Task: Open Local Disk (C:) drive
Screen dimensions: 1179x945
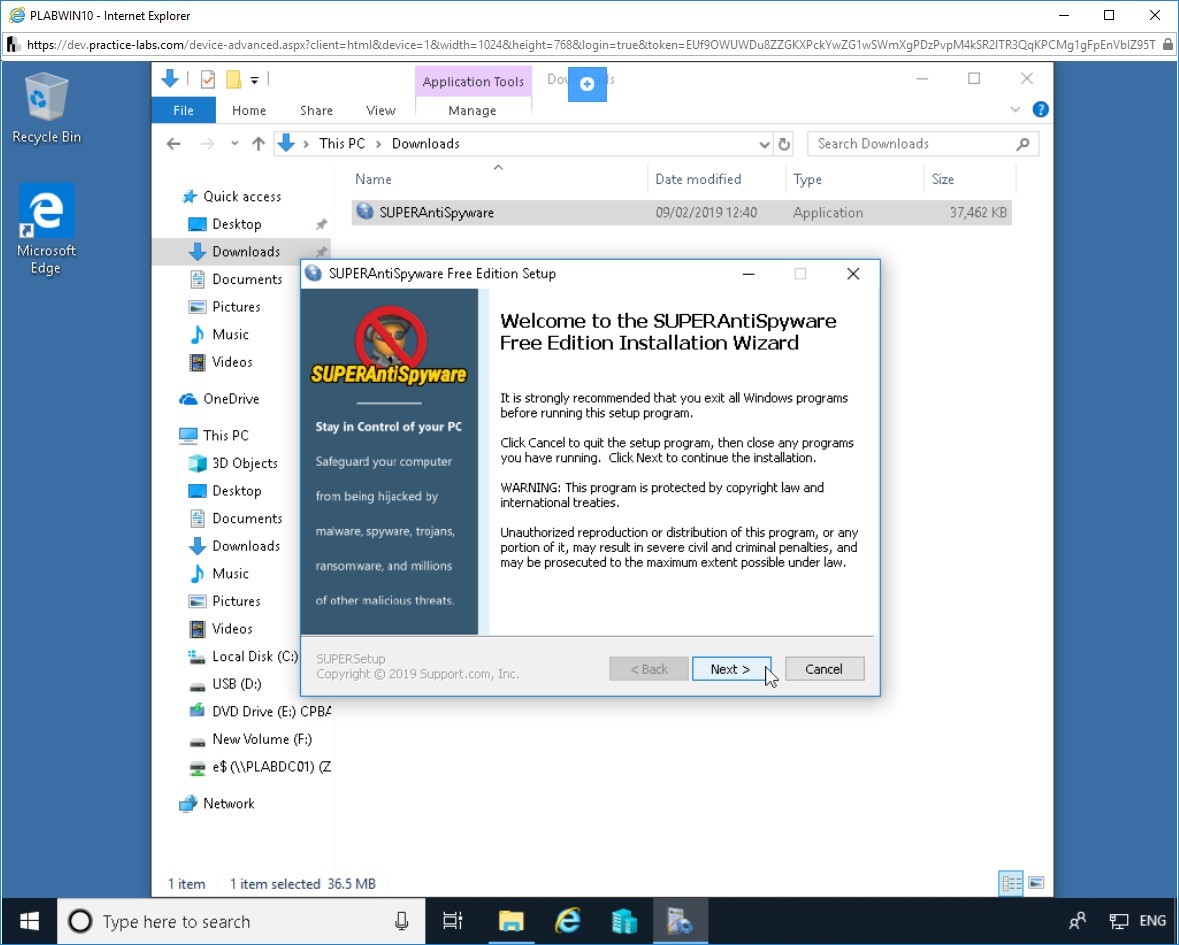Action: click(x=255, y=656)
